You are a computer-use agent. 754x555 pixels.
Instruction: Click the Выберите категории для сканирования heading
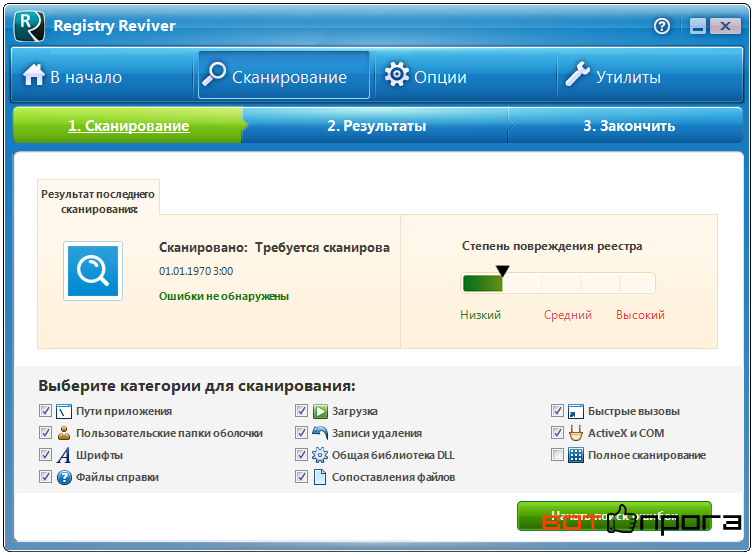[197, 386]
